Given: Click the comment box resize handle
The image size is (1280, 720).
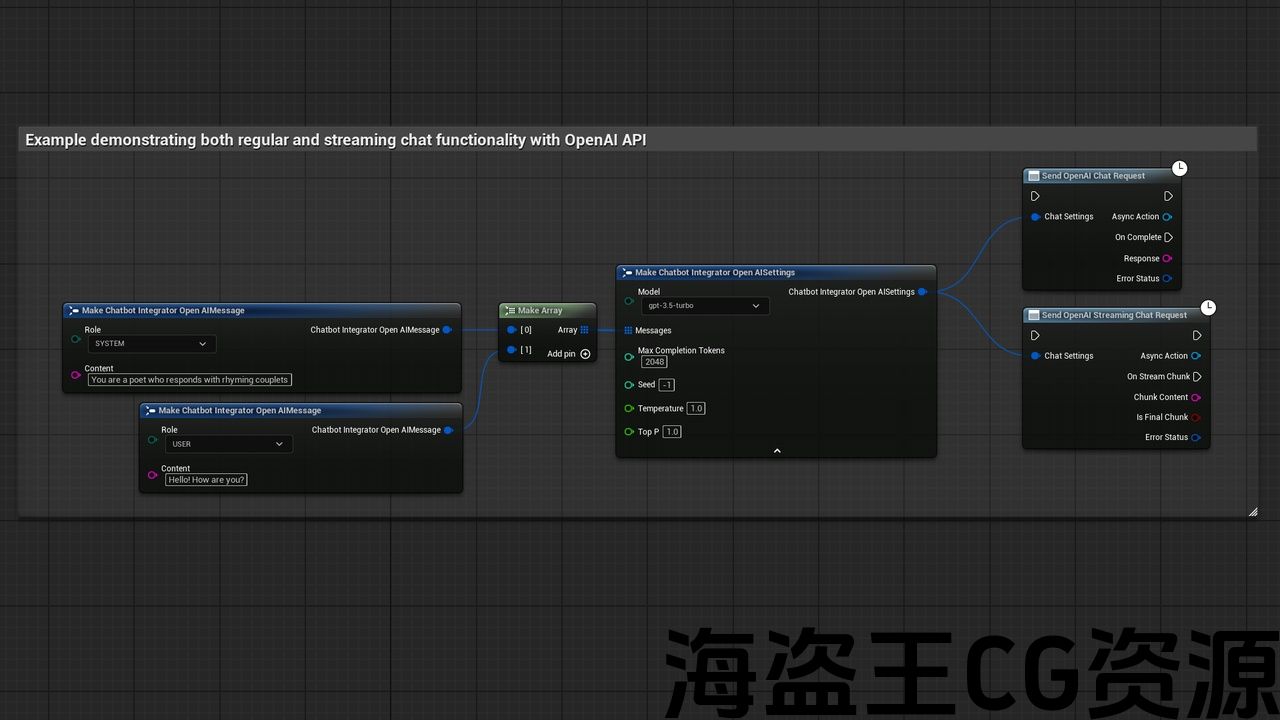Looking at the screenshot, I should (1252, 512).
